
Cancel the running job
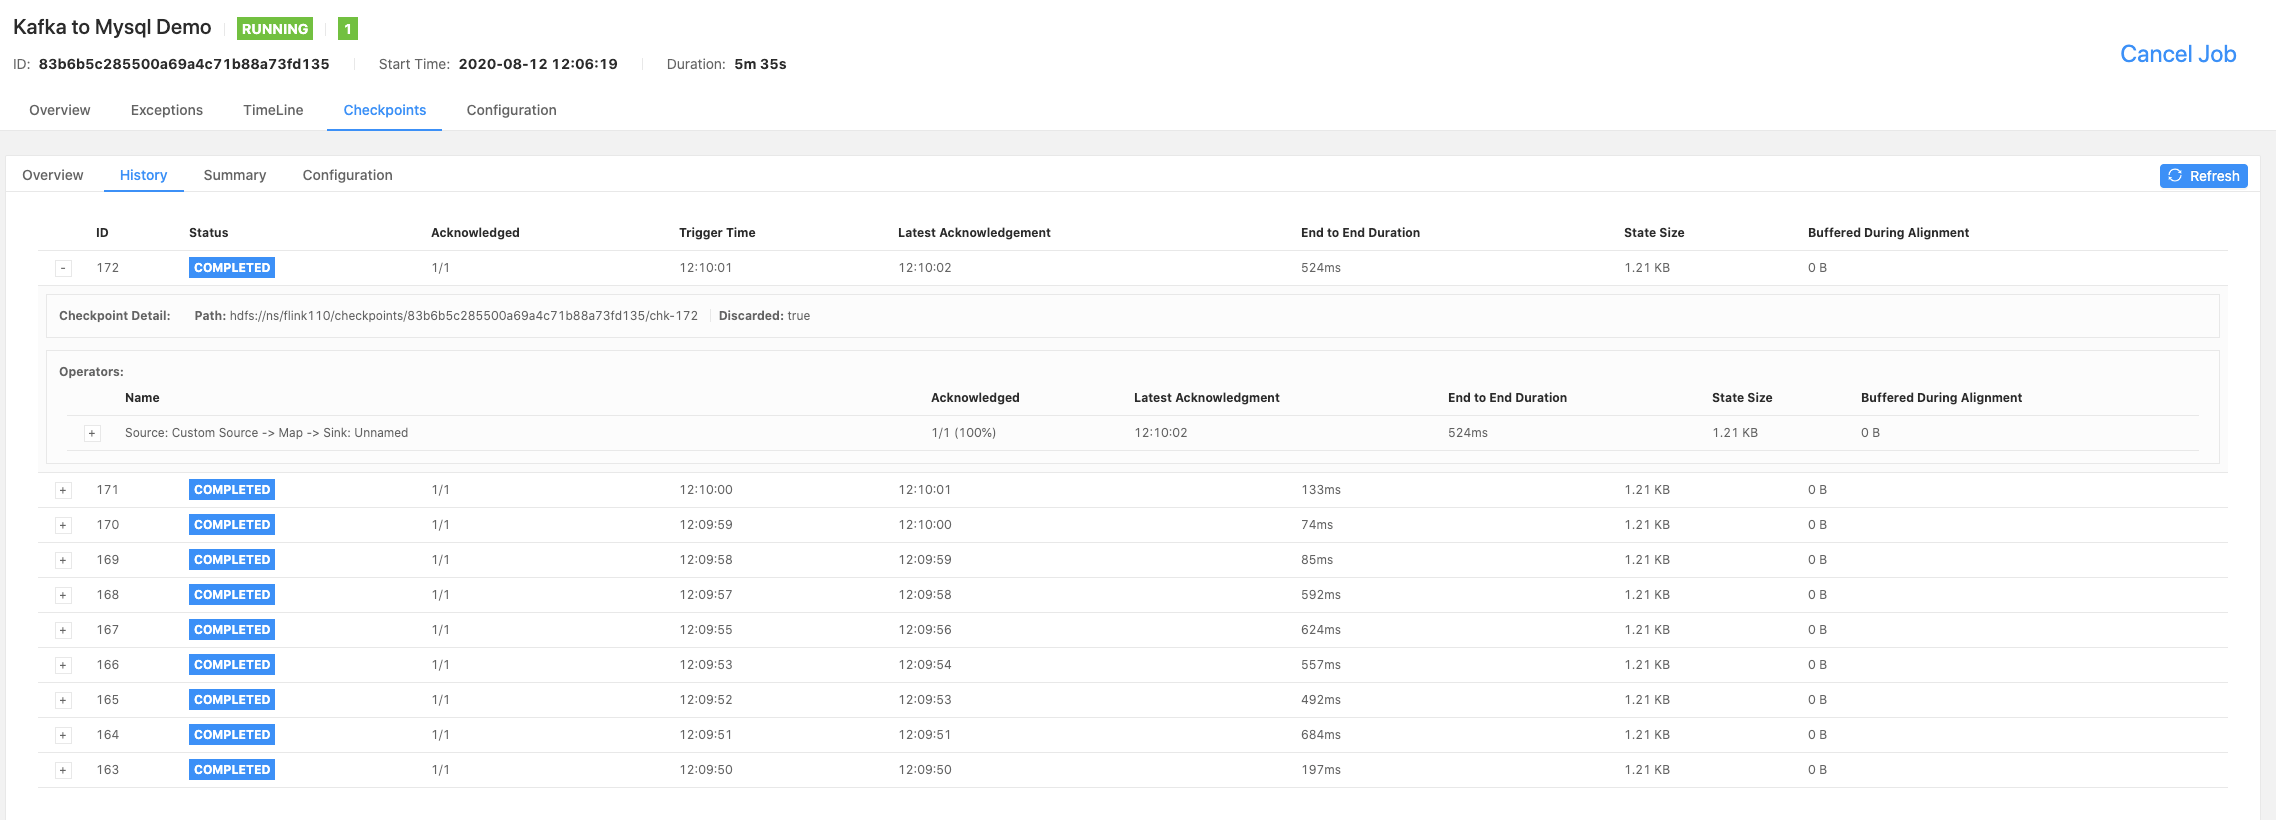point(2178,54)
